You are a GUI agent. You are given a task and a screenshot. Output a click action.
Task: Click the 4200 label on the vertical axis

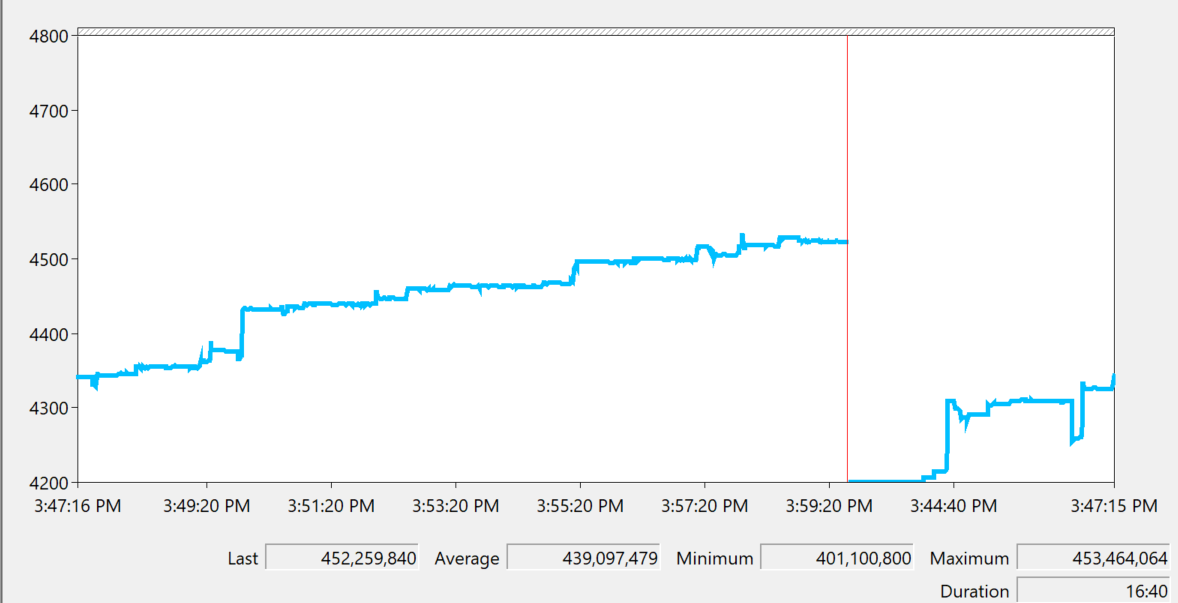pyautogui.click(x=48, y=483)
